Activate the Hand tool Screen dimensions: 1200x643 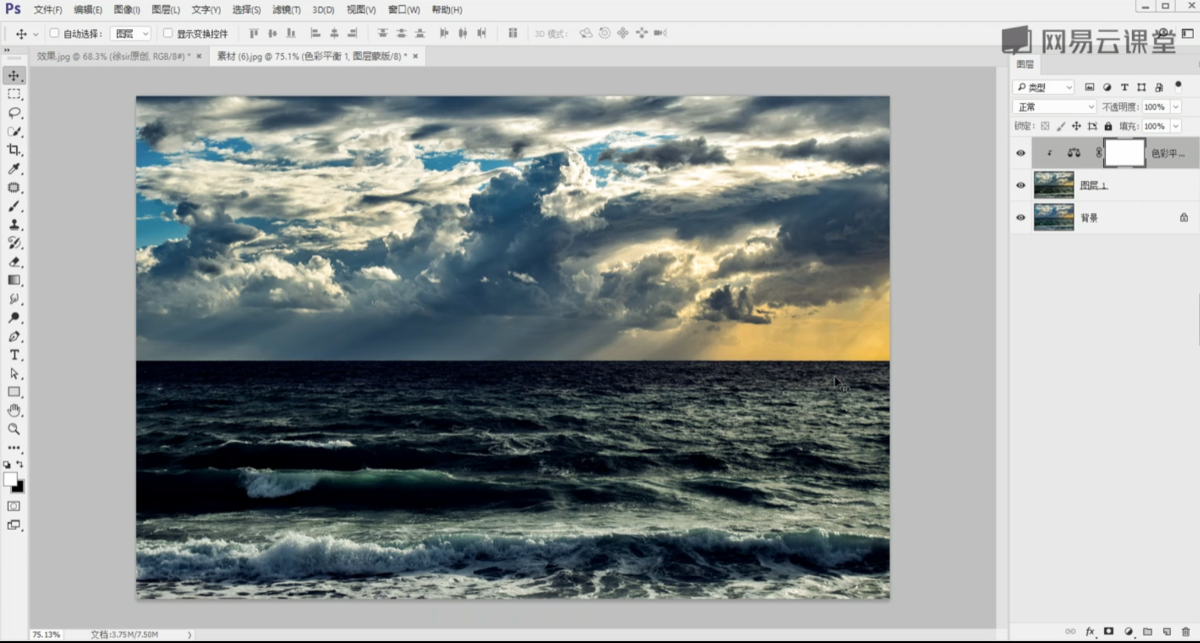(14, 410)
